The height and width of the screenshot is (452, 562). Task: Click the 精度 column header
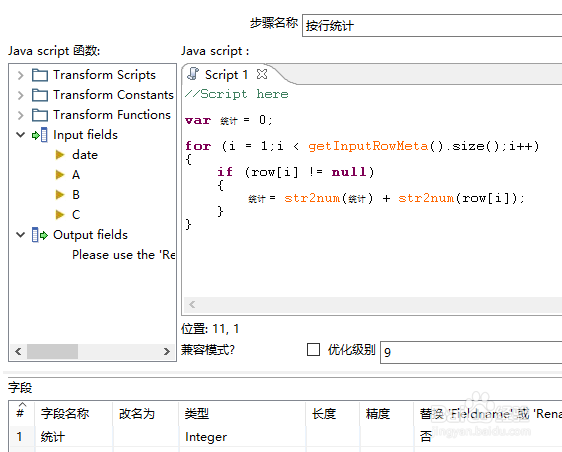[x=378, y=414]
